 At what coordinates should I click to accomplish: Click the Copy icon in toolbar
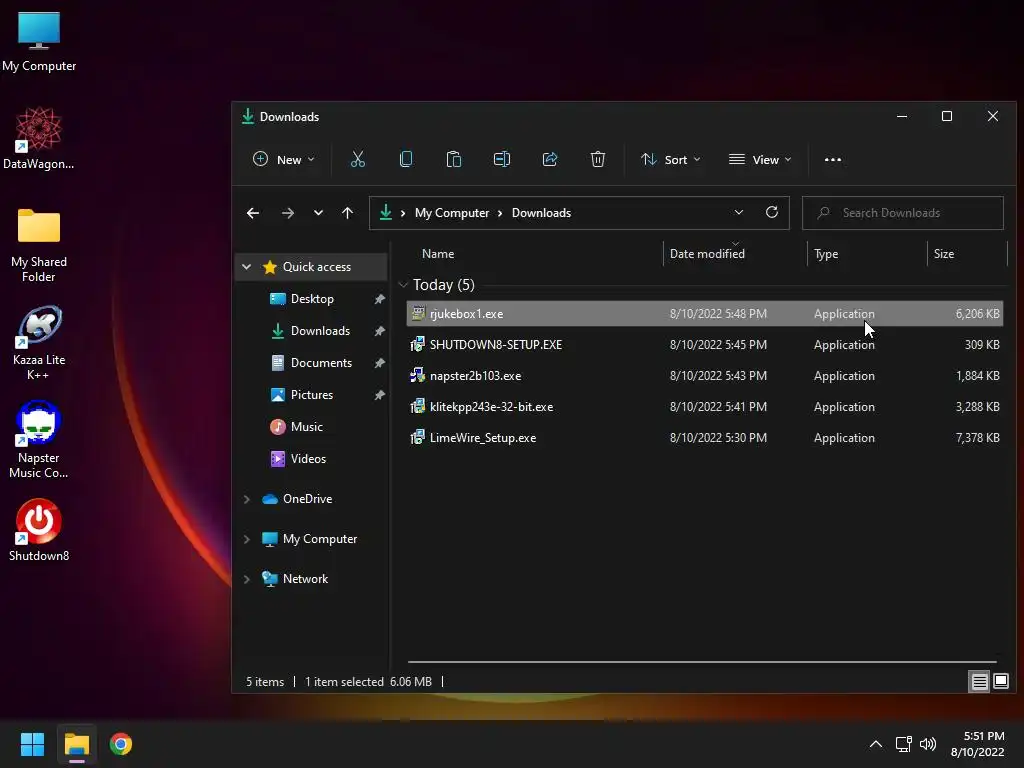[406, 159]
